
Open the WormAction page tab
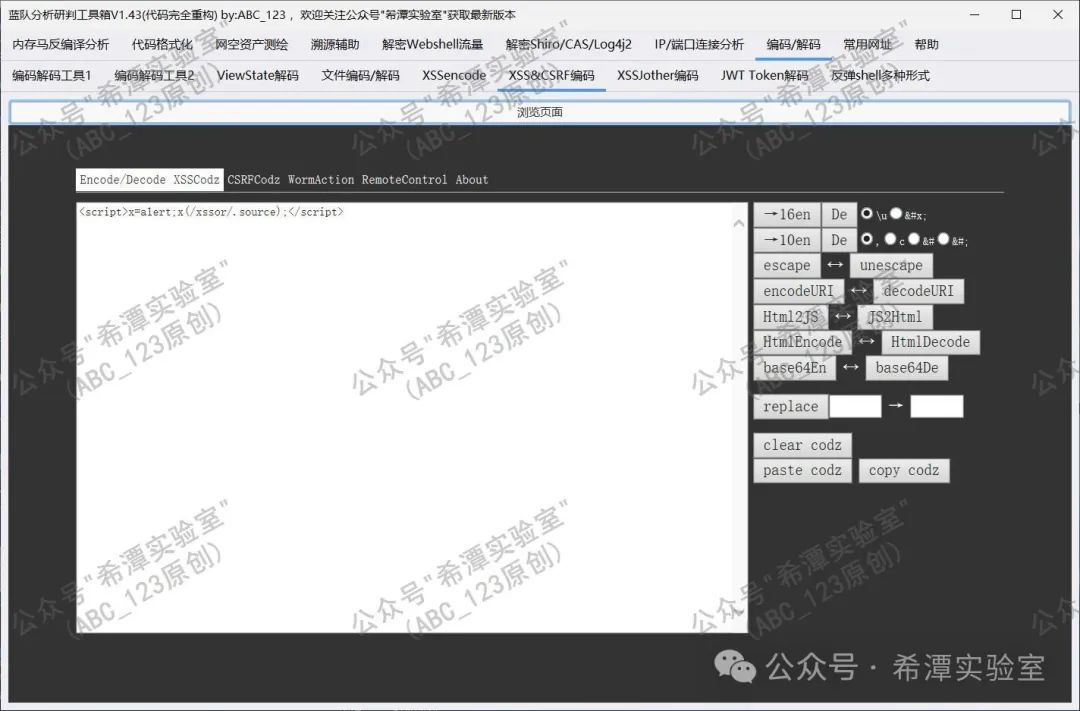click(321, 180)
